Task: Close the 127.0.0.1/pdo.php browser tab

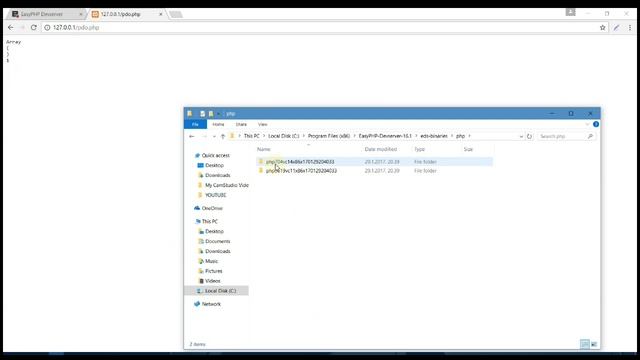Action: click(x=160, y=14)
